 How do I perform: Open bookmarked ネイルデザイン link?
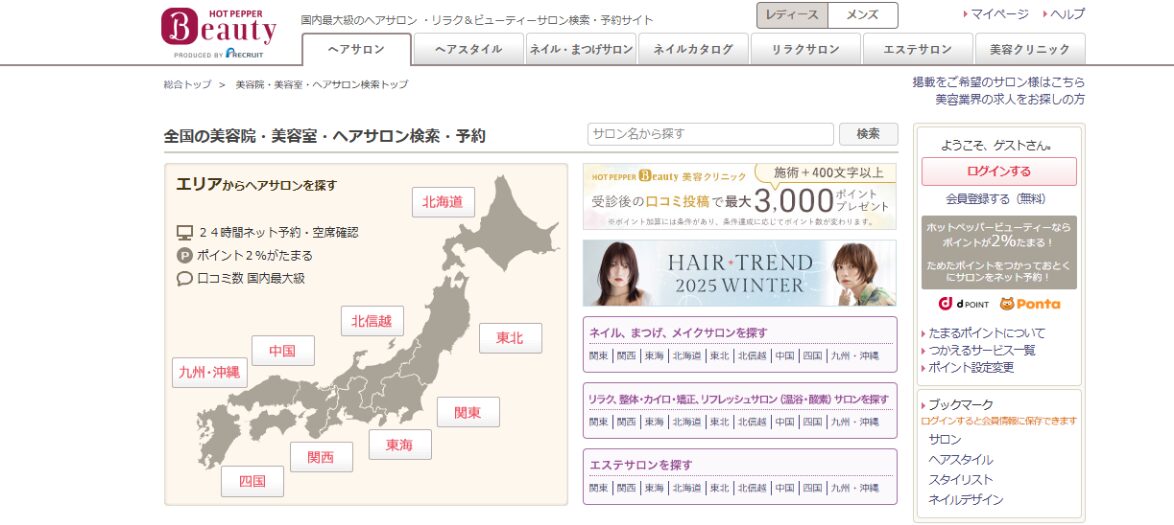click(x=966, y=500)
